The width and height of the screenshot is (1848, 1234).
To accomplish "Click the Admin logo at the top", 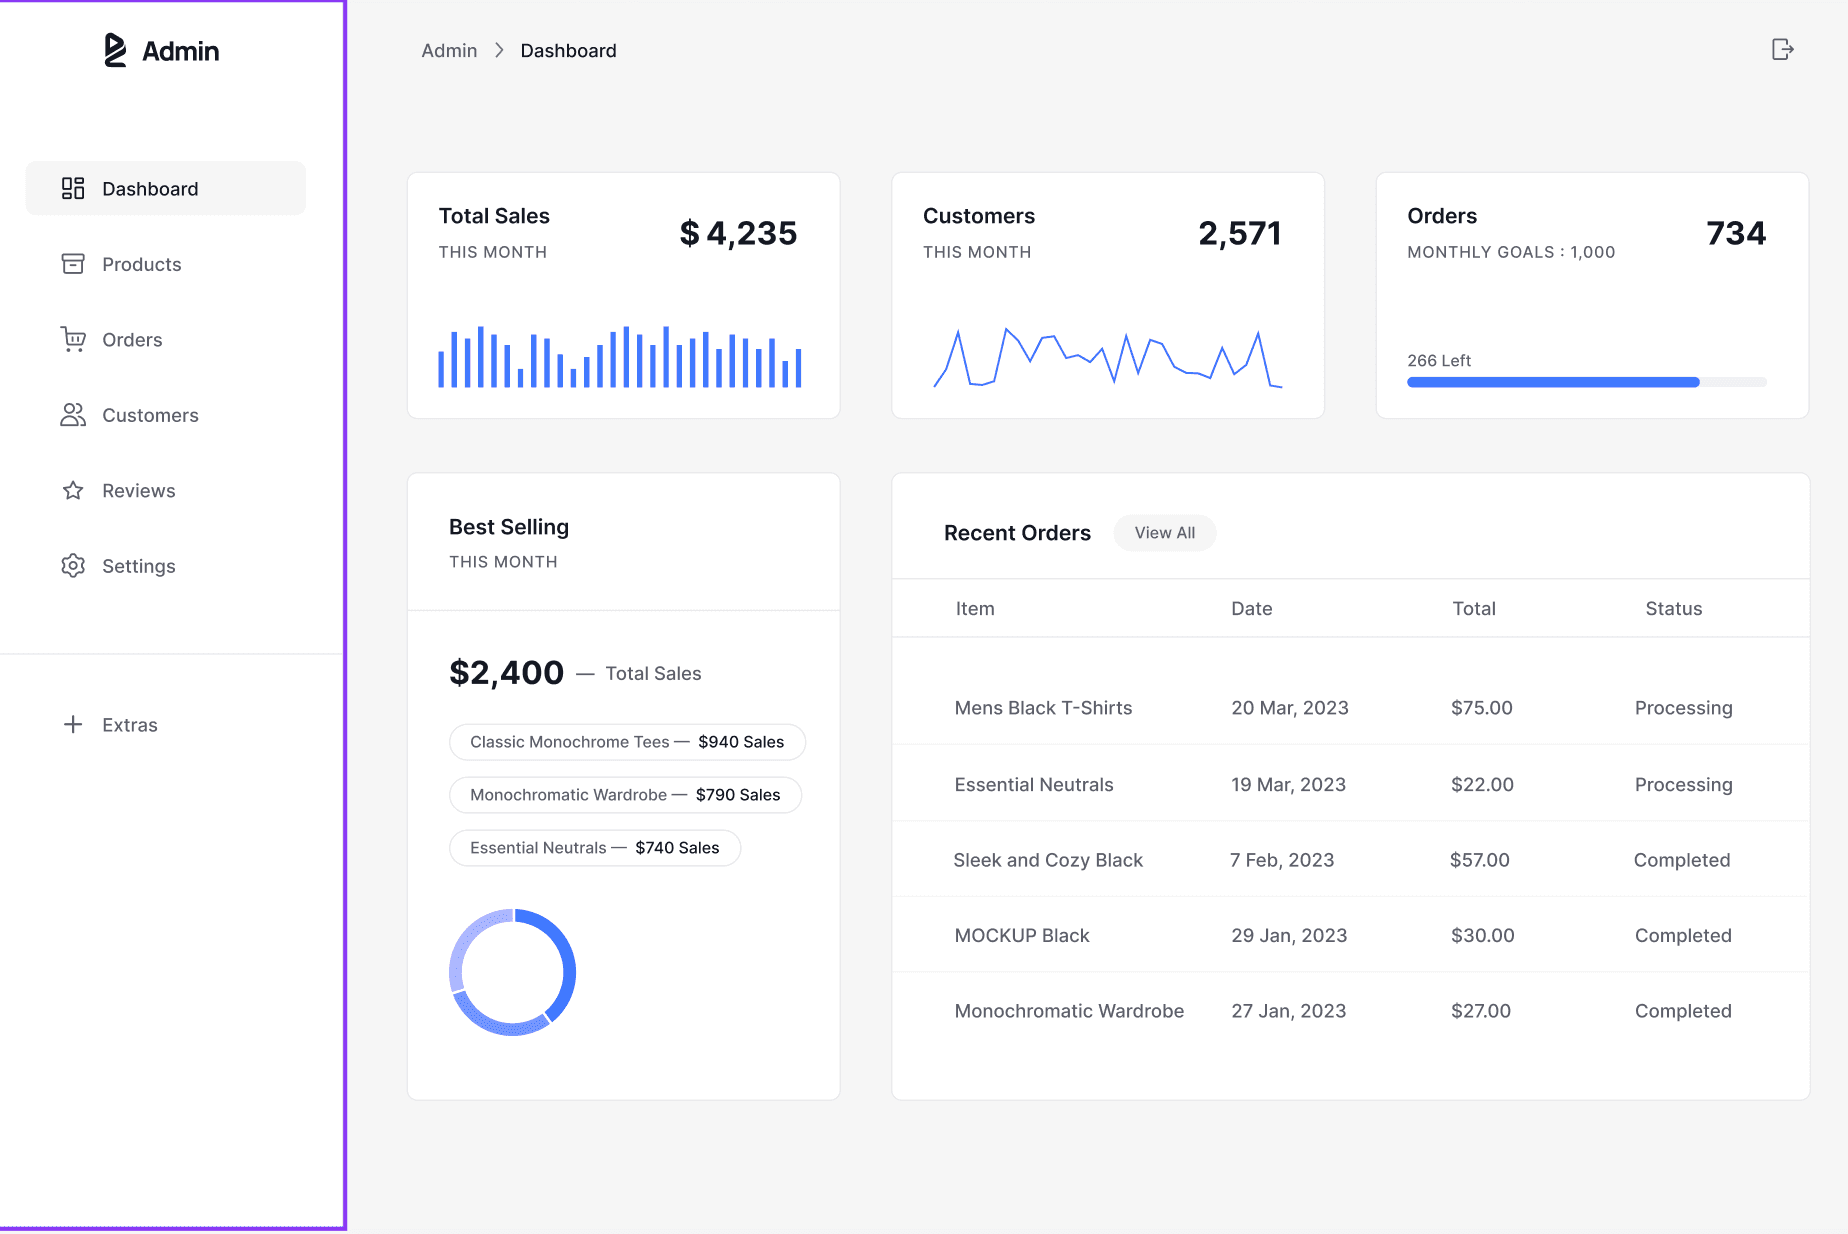I will coord(162,50).
